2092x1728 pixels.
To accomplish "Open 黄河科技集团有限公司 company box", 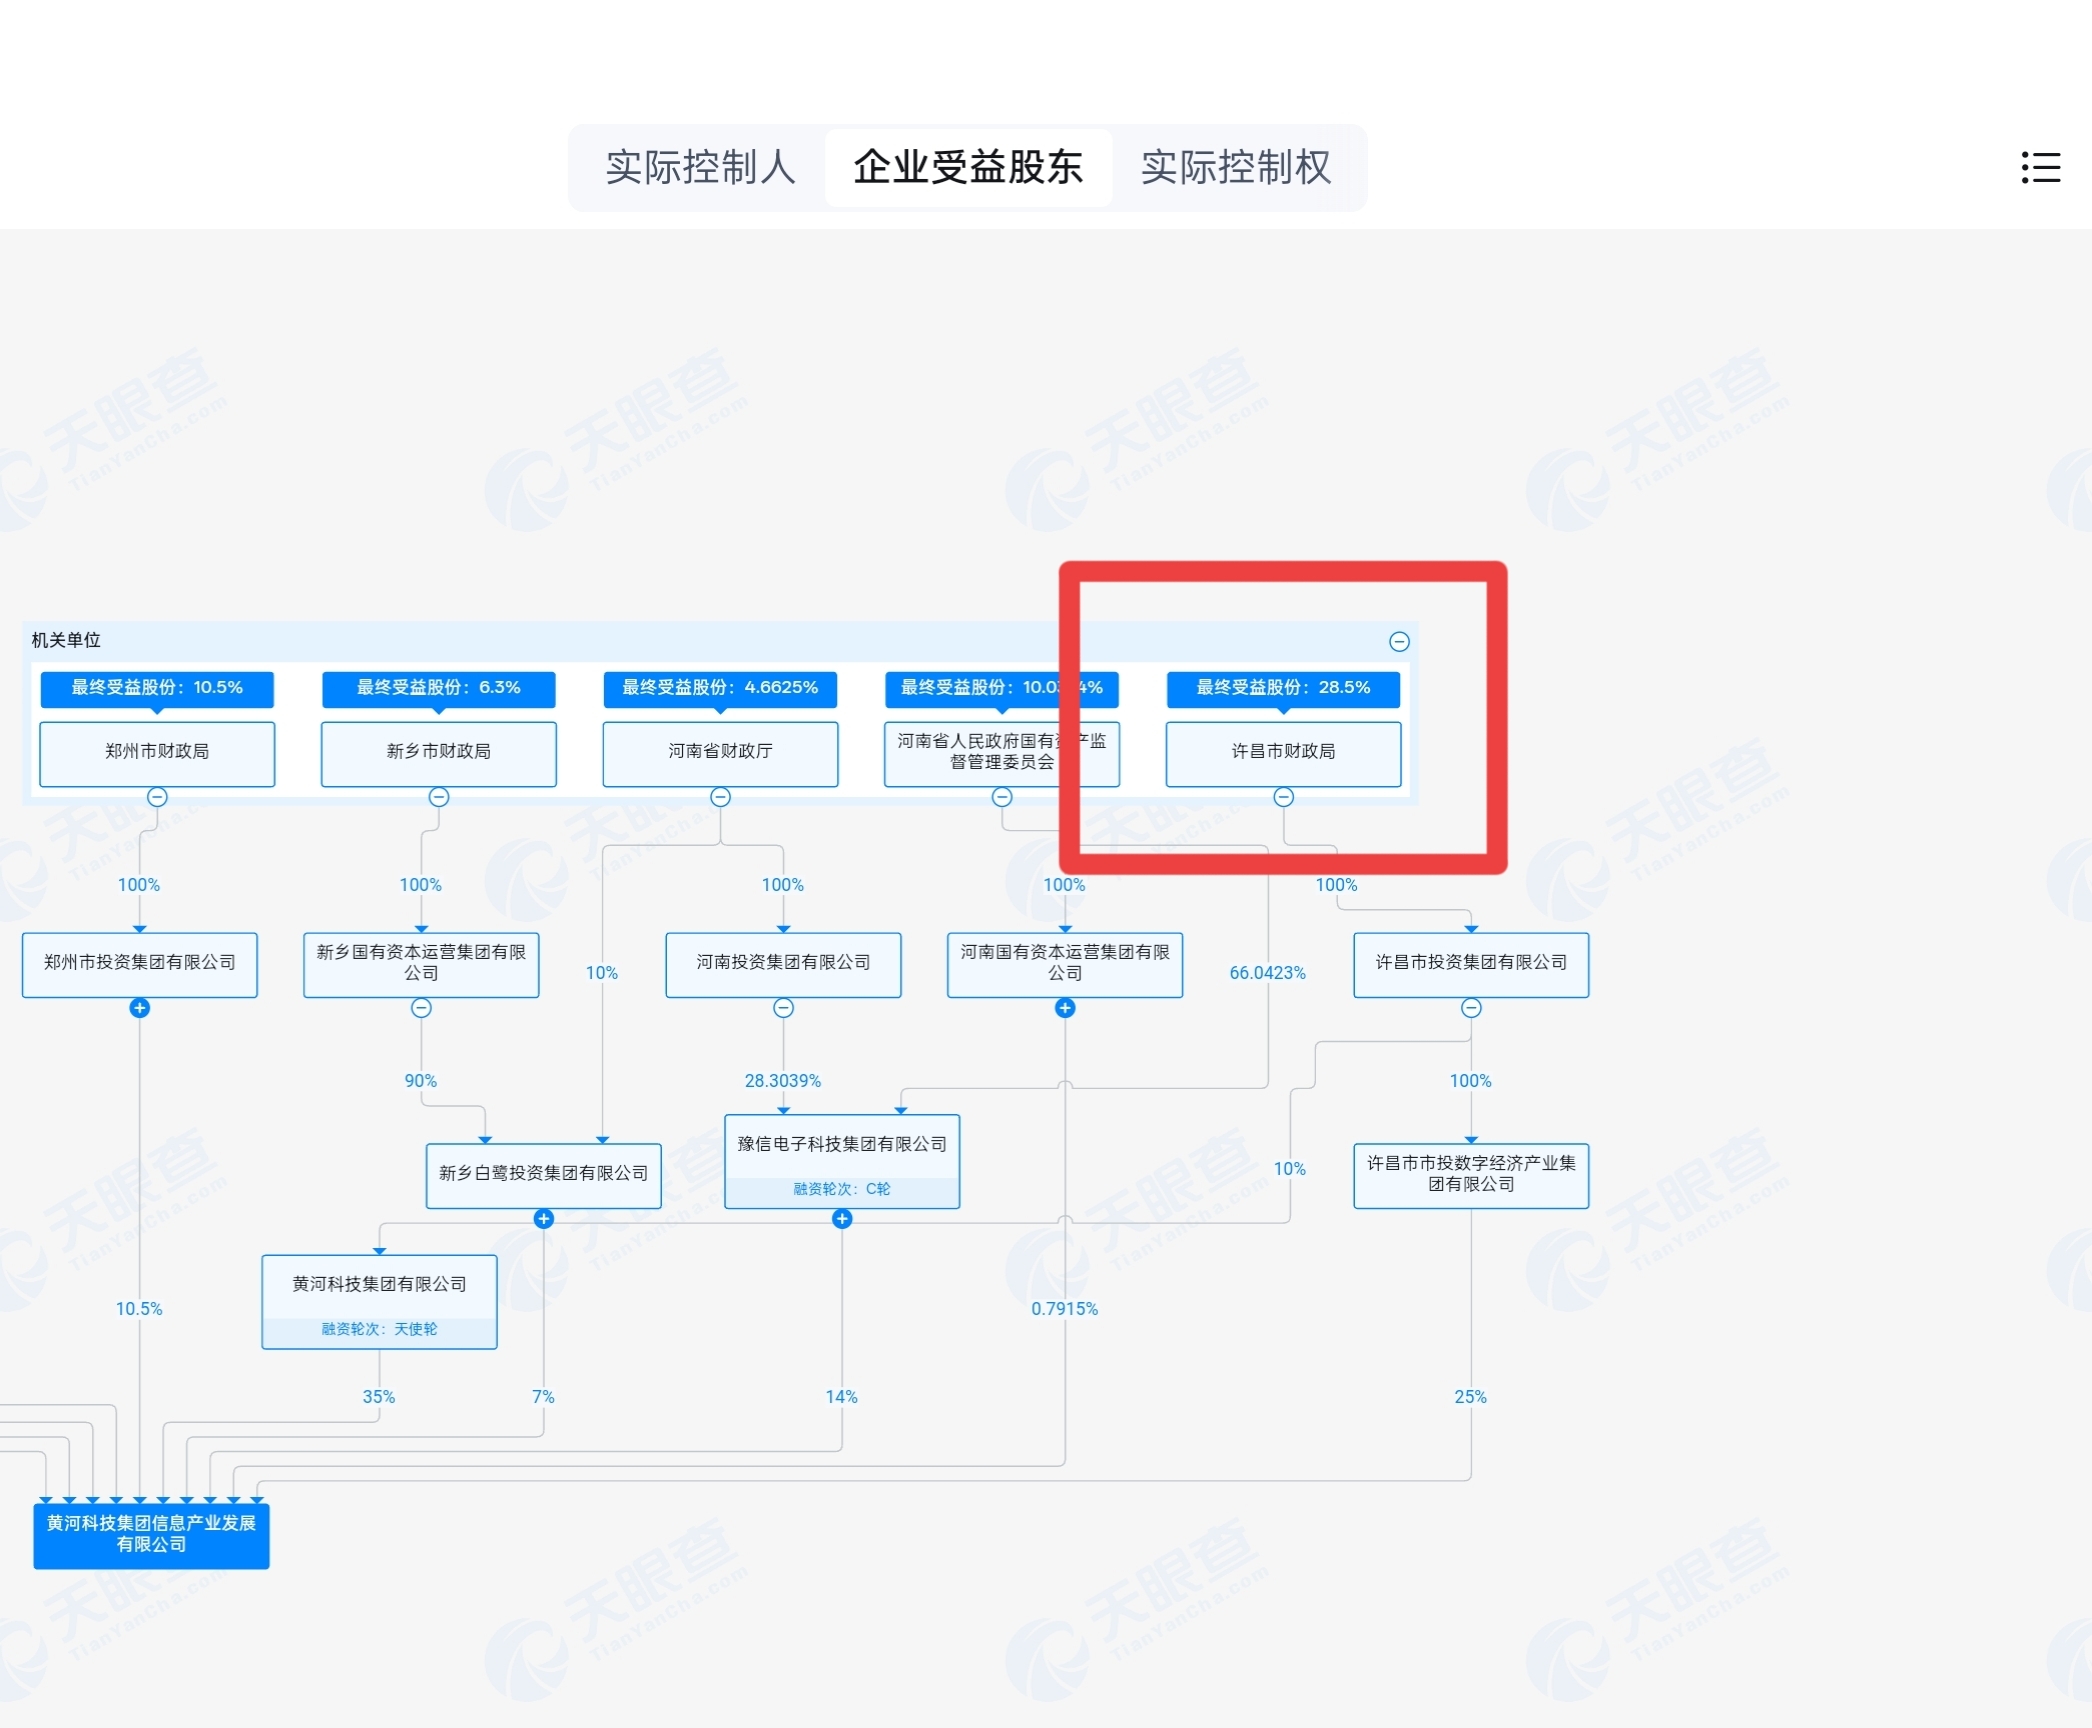I will tap(379, 1302).
